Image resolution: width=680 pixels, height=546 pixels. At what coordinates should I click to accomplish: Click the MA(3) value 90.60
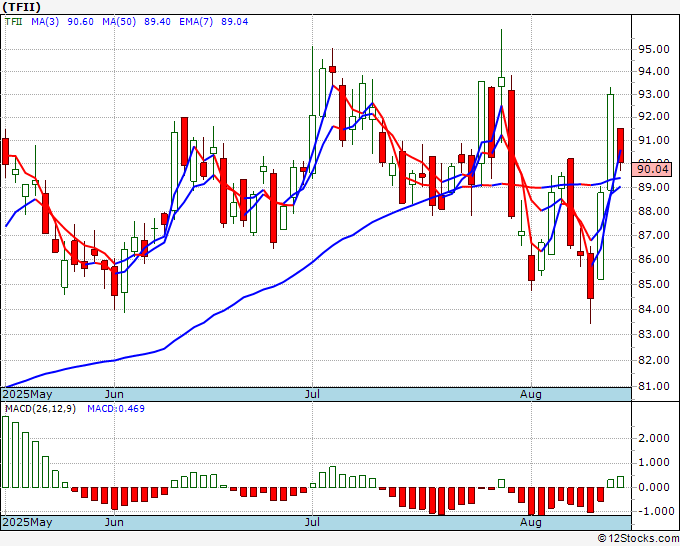(80, 22)
